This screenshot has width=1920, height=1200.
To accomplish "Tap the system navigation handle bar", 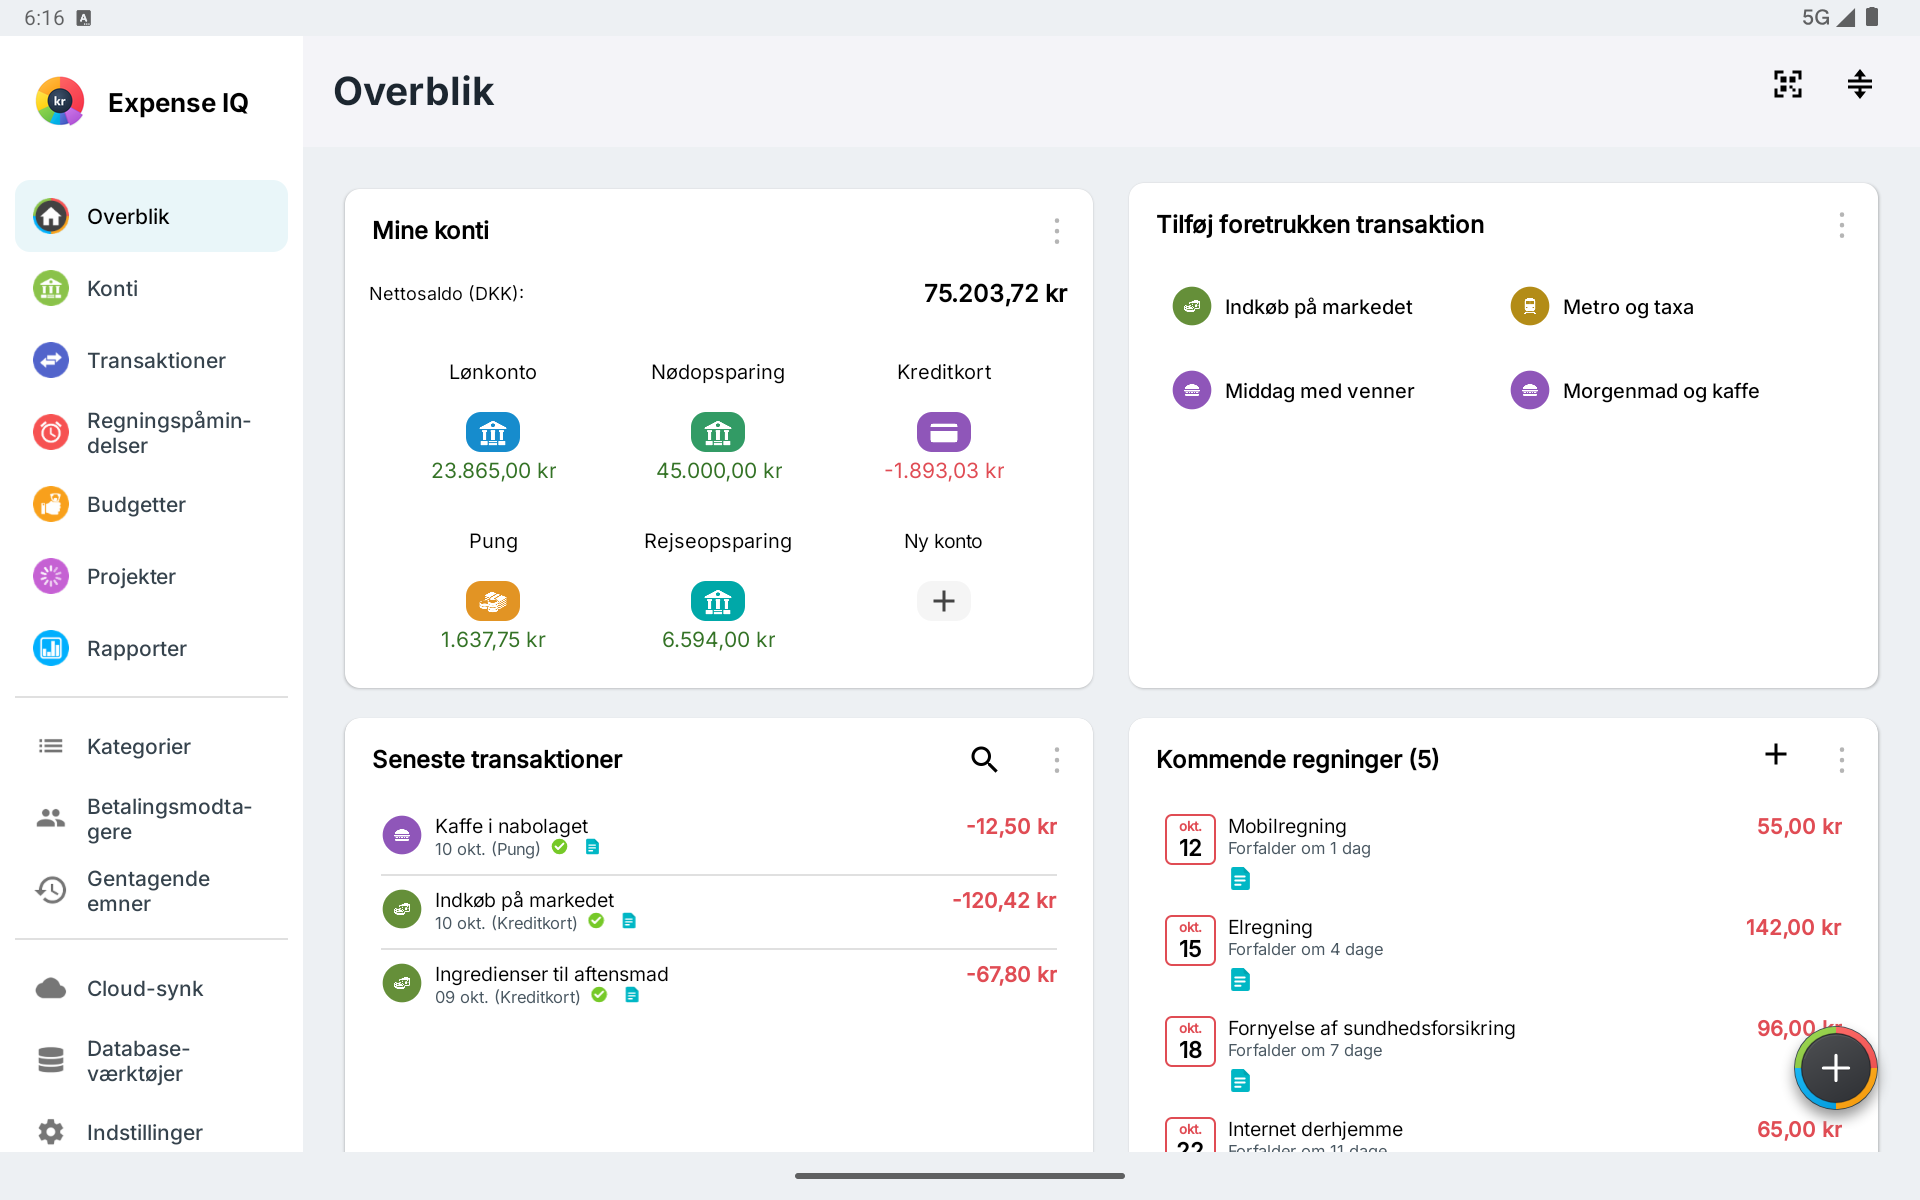I will (960, 1176).
